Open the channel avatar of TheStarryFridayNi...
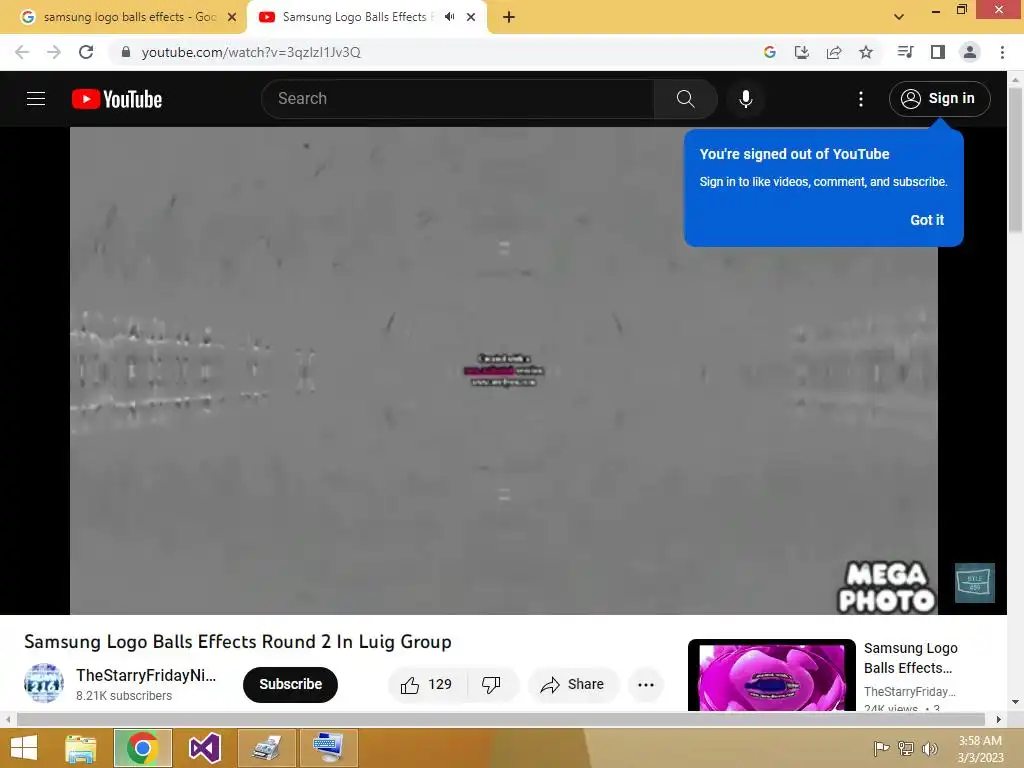1024x768 pixels. [44, 683]
